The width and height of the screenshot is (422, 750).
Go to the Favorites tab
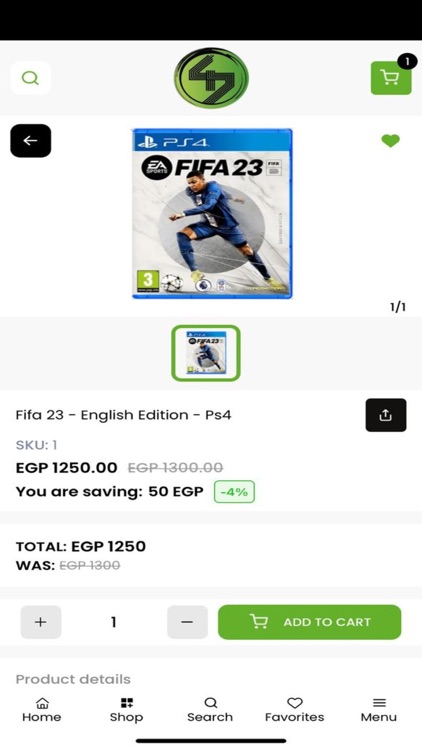pos(294,710)
